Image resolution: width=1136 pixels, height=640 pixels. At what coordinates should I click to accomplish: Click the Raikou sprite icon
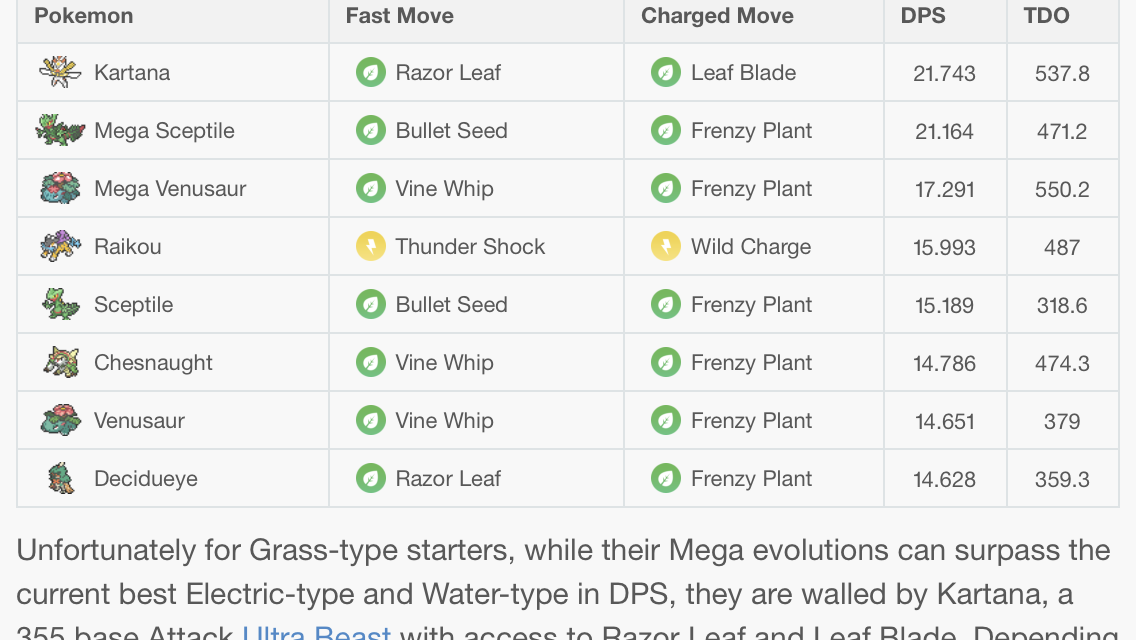click(x=60, y=246)
